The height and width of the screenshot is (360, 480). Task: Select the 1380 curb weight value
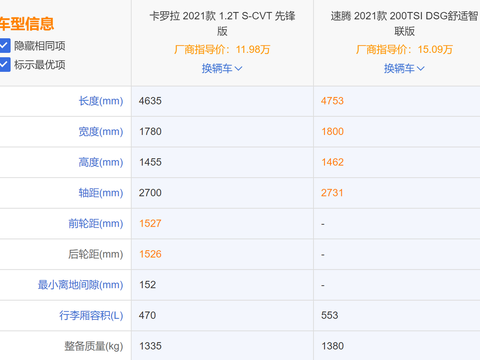point(332,346)
